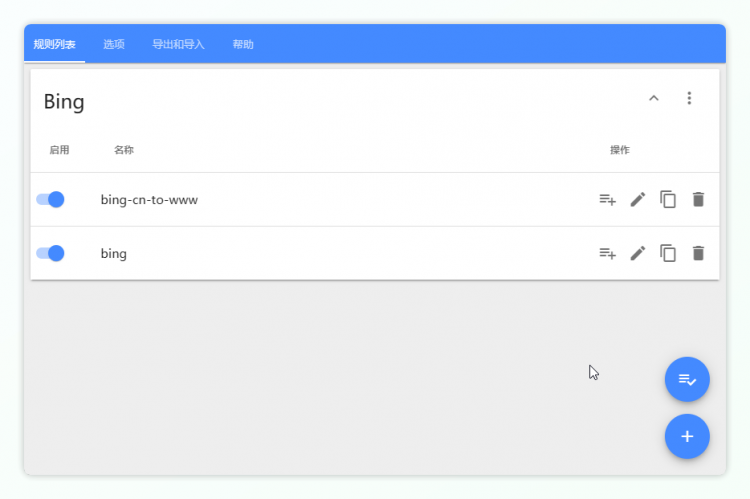Click the bing-cn-to-www rule name
The image size is (750, 499).
(x=149, y=200)
